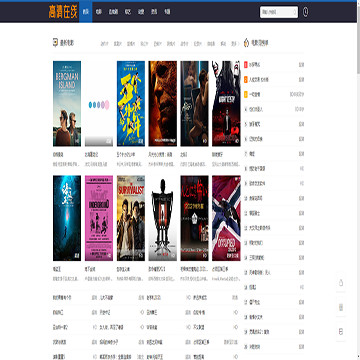Open the Survivalist movie poster
This screenshot has width=360, height=360.
tap(131, 218)
